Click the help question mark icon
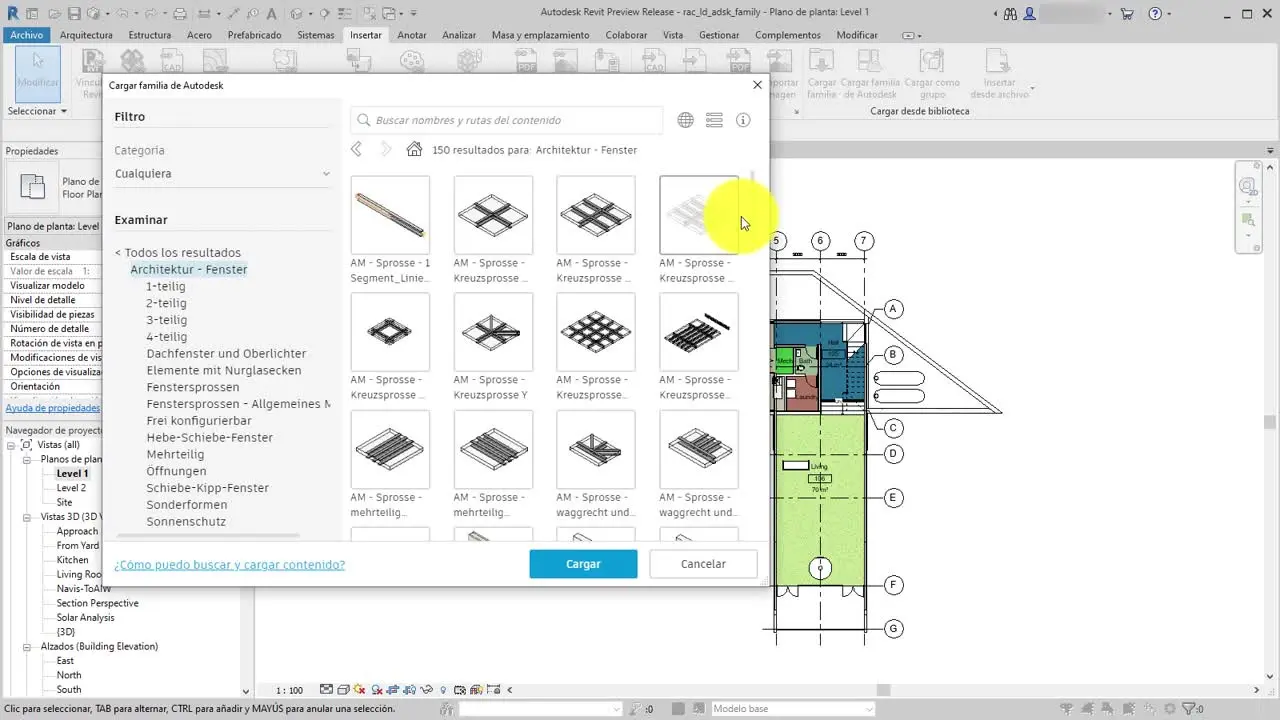The height and width of the screenshot is (720, 1280). point(1155,14)
